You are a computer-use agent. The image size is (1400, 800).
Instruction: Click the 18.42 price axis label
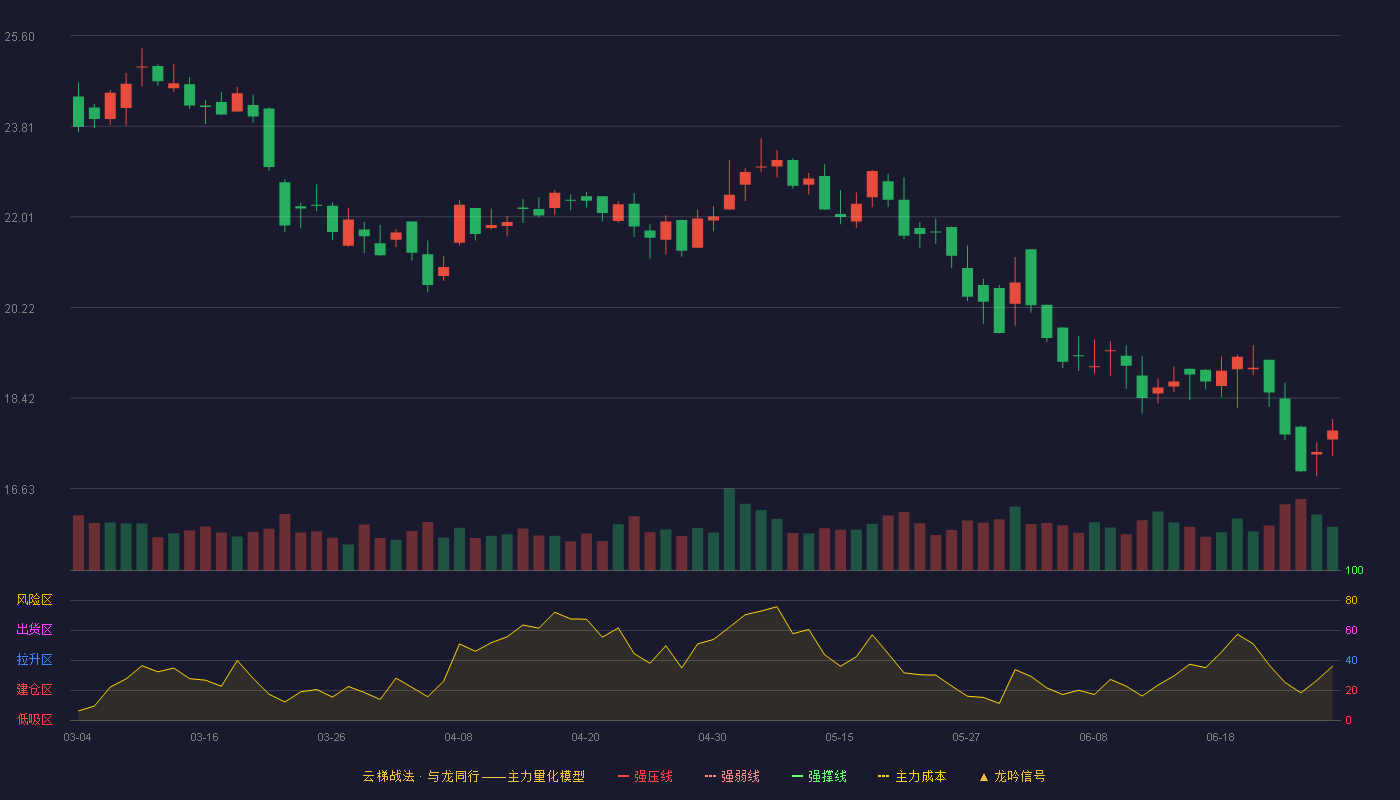click(19, 399)
